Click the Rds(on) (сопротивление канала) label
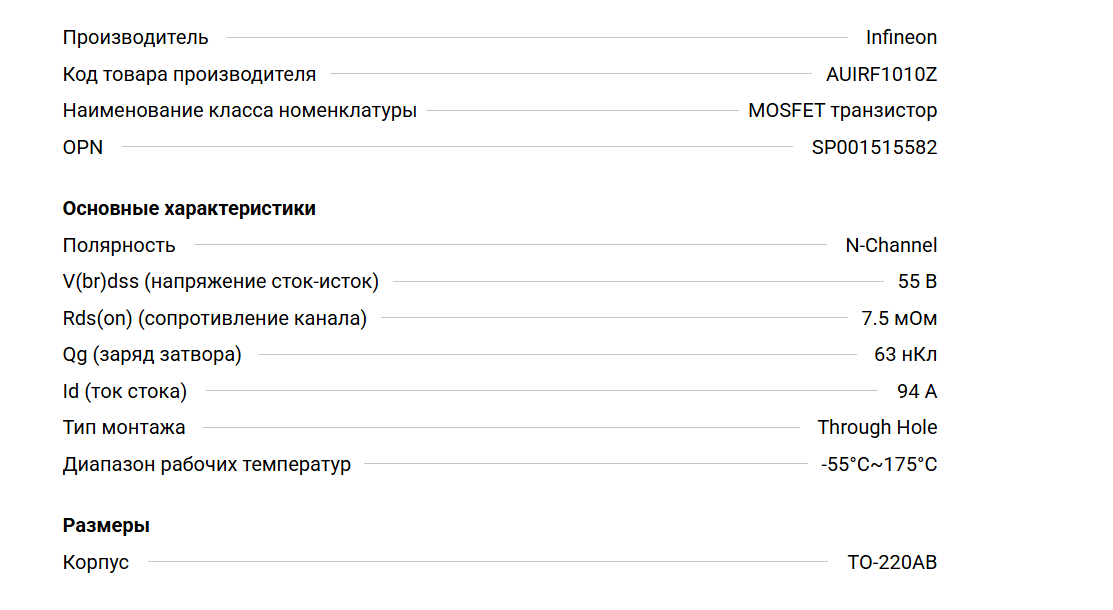1113x610 pixels. click(215, 319)
